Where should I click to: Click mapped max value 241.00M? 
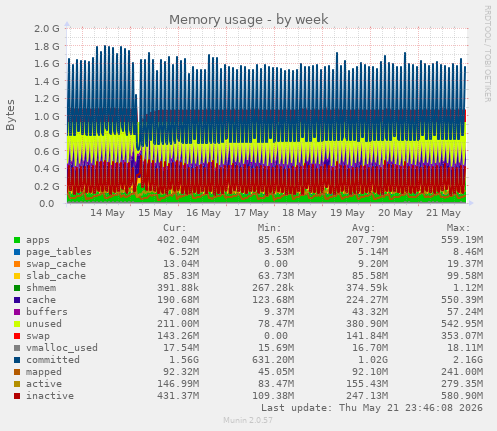coord(462,372)
